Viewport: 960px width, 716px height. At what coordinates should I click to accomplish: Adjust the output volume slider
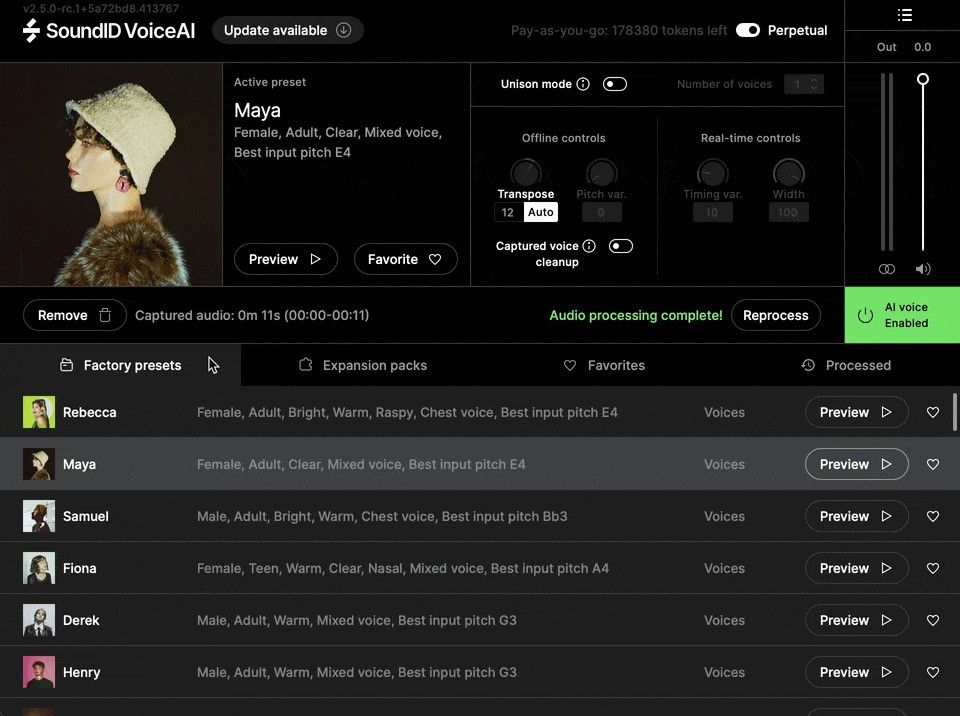pyautogui.click(x=923, y=80)
